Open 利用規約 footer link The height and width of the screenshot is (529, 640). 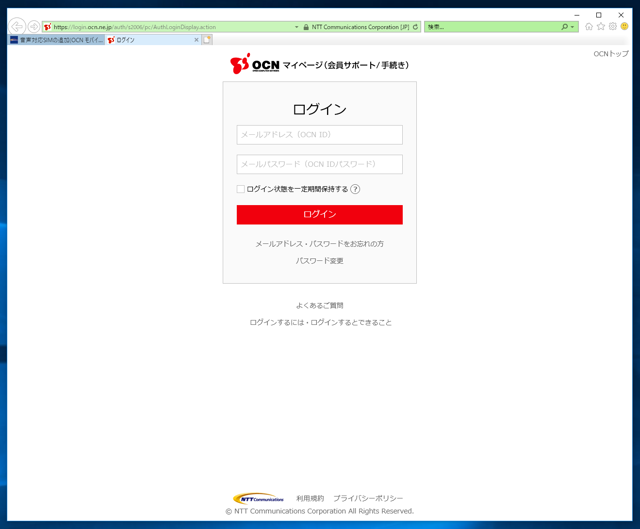[x=310, y=498]
